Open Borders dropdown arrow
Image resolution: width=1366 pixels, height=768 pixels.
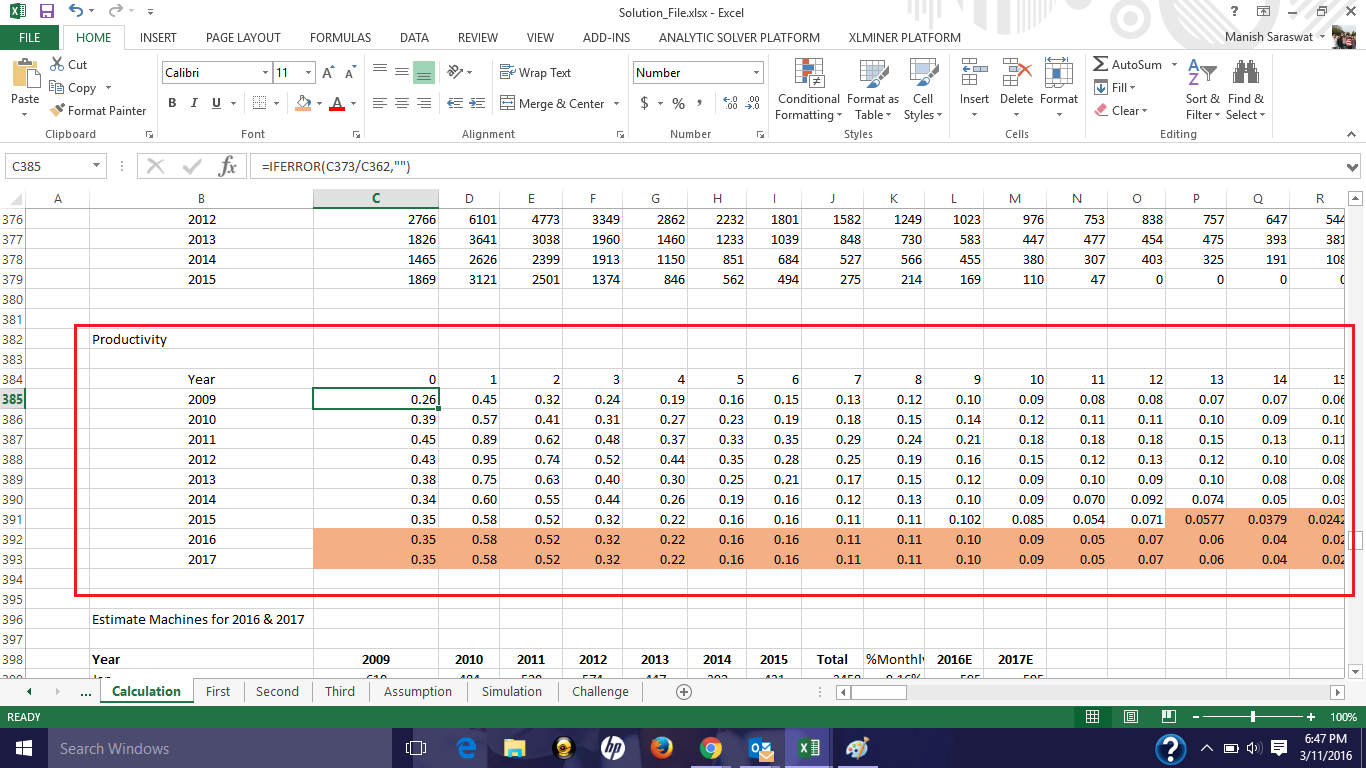(276, 103)
